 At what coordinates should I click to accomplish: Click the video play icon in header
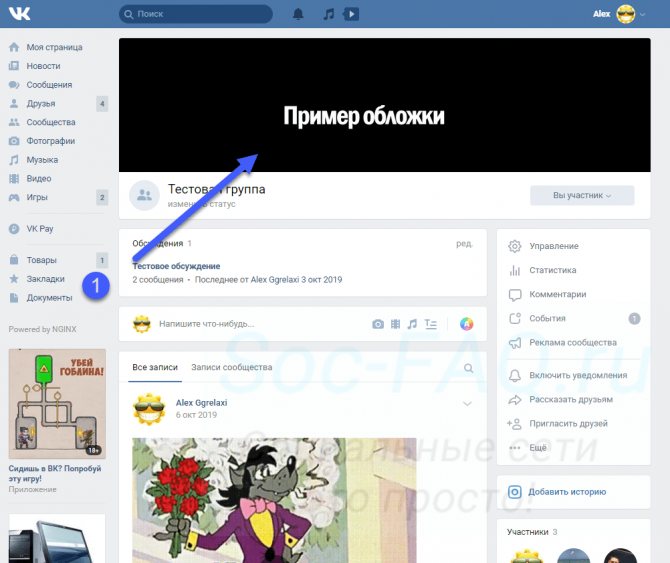(x=350, y=14)
